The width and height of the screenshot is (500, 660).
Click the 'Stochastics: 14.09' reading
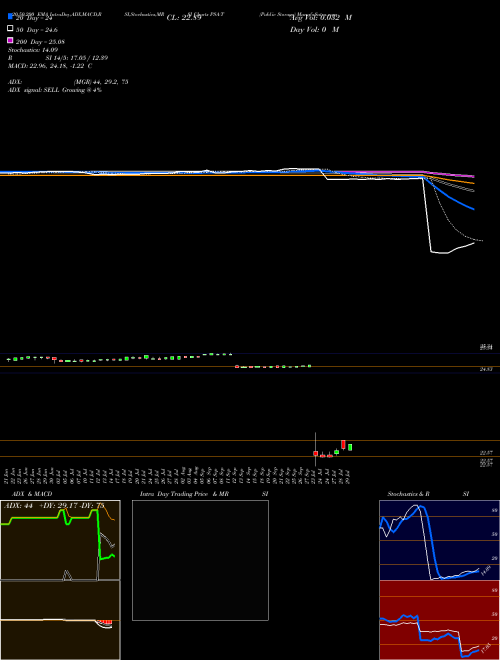(33, 50)
